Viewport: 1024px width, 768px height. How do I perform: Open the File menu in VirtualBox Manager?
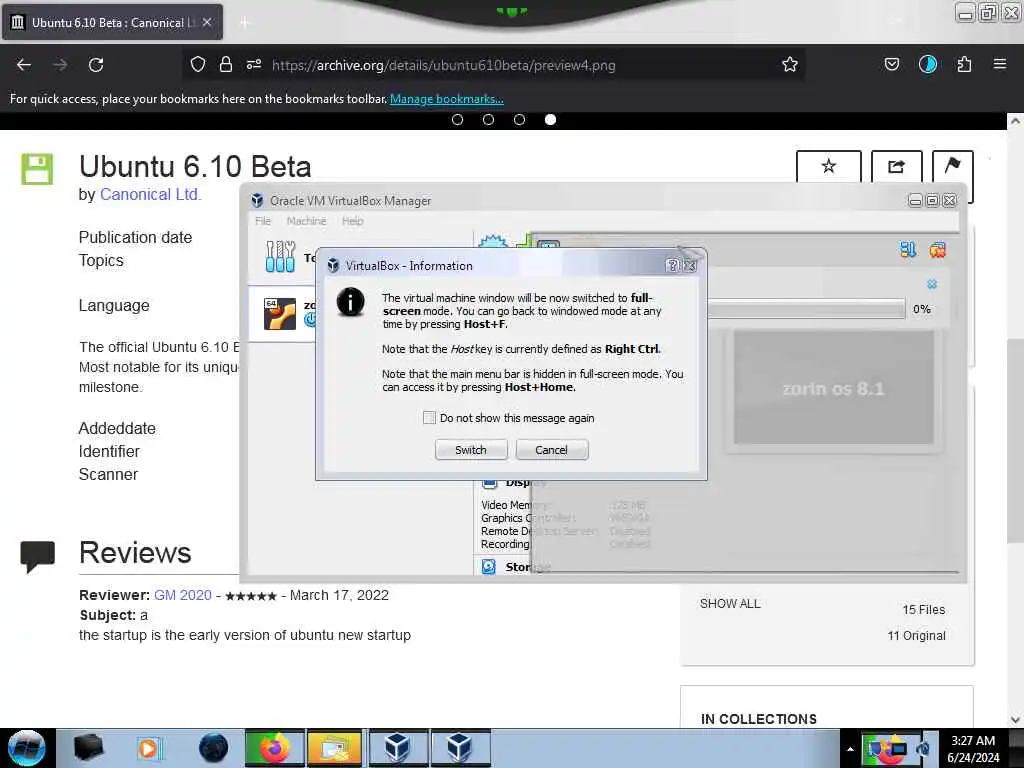263,221
